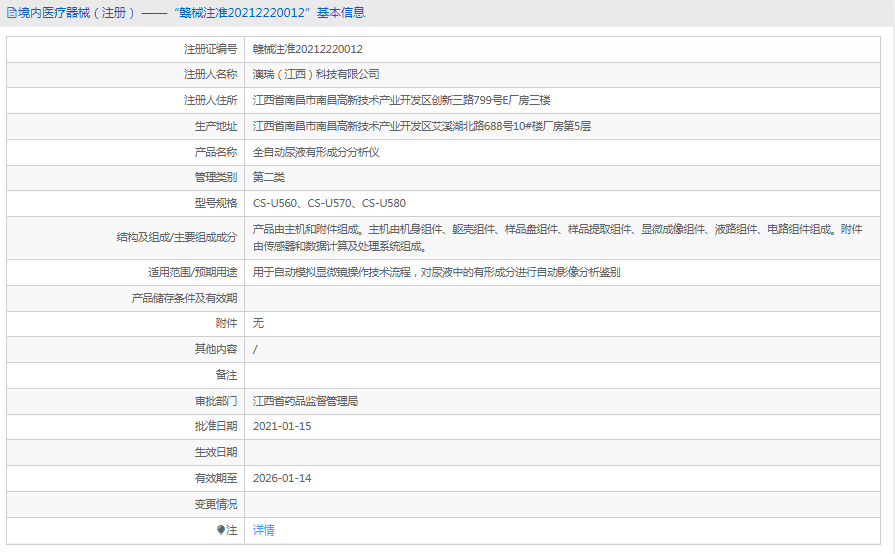The height and width of the screenshot is (554, 895).
Task: Select approving department 江西省药品监督管理局
Action: (x=305, y=401)
